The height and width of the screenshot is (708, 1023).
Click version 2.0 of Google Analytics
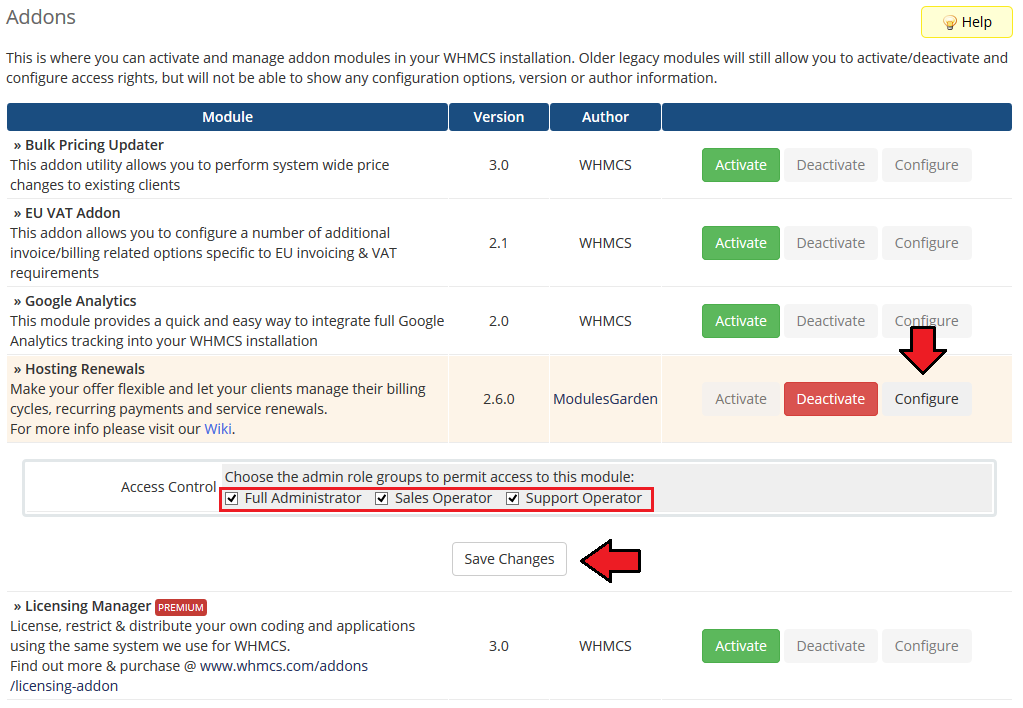(498, 321)
